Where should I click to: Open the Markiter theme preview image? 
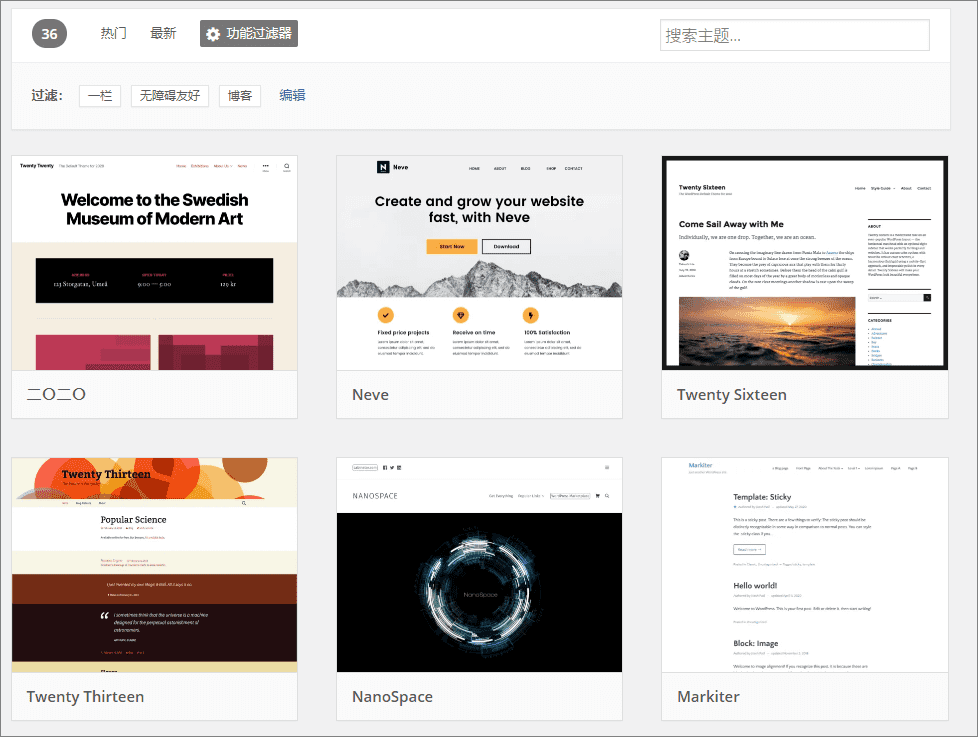click(805, 565)
